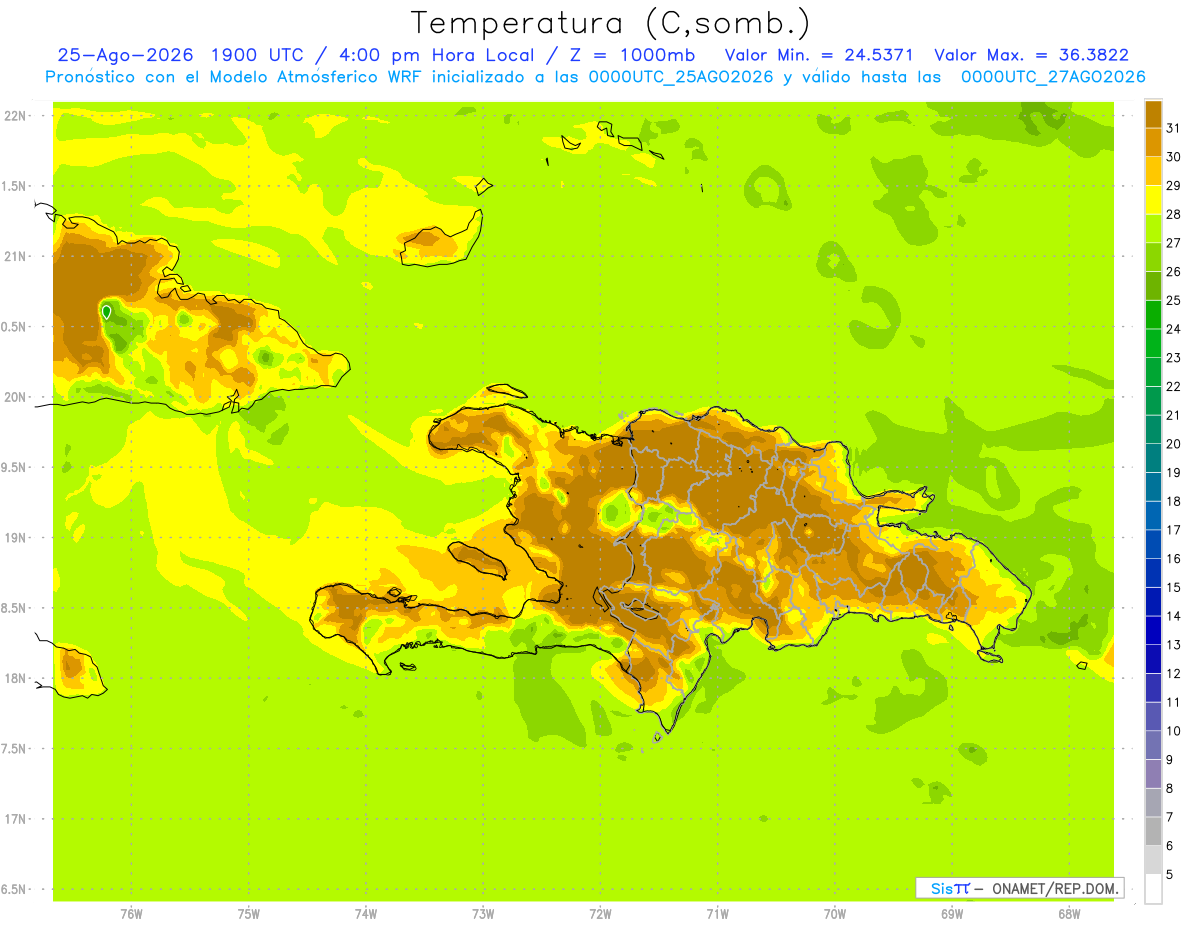Click "0000UTC_27AGO2026" valid-until time text
This screenshot has height=927, width=1200.
click(1054, 77)
